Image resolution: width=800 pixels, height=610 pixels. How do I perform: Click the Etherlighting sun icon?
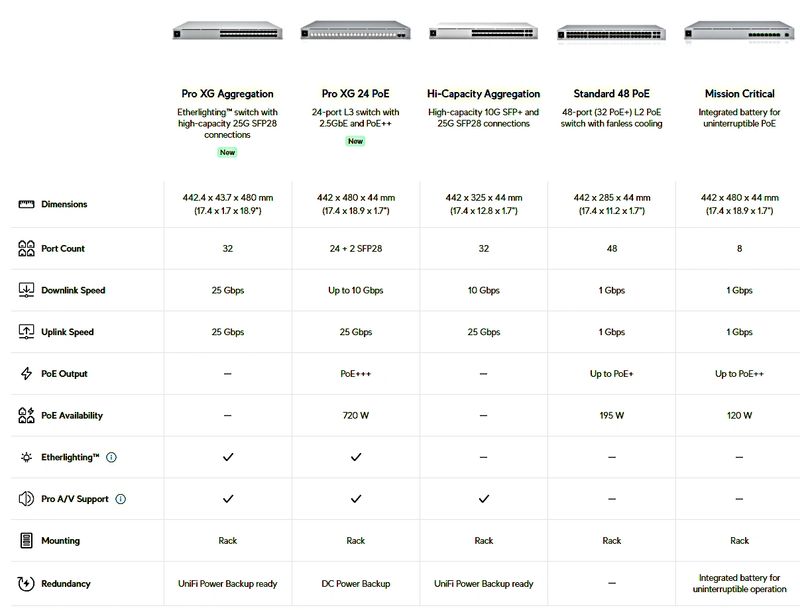coord(26,457)
